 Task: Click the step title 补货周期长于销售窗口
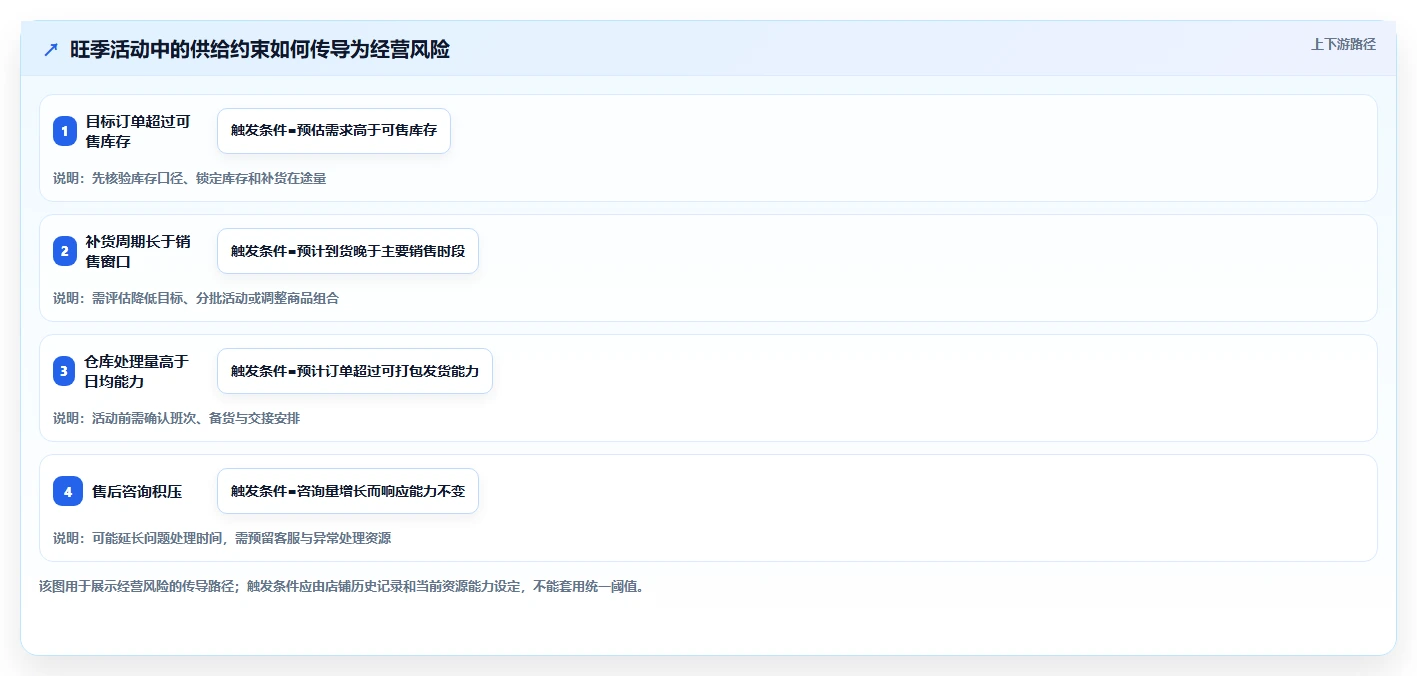(x=138, y=251)
